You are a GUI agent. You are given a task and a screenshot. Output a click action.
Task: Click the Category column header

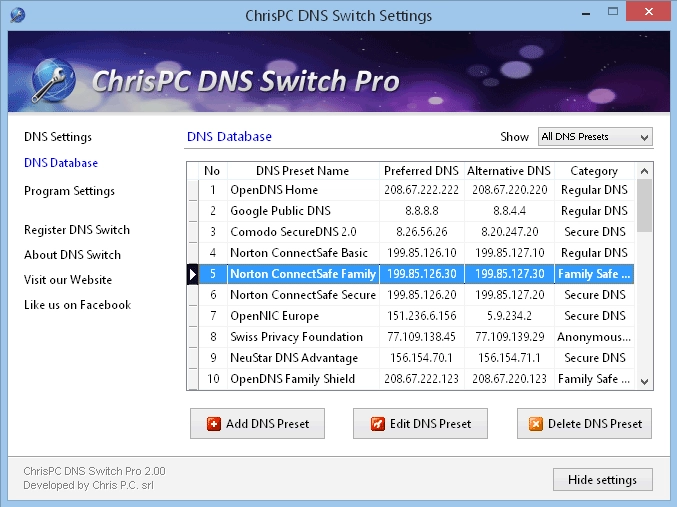(x=594, y=171)
